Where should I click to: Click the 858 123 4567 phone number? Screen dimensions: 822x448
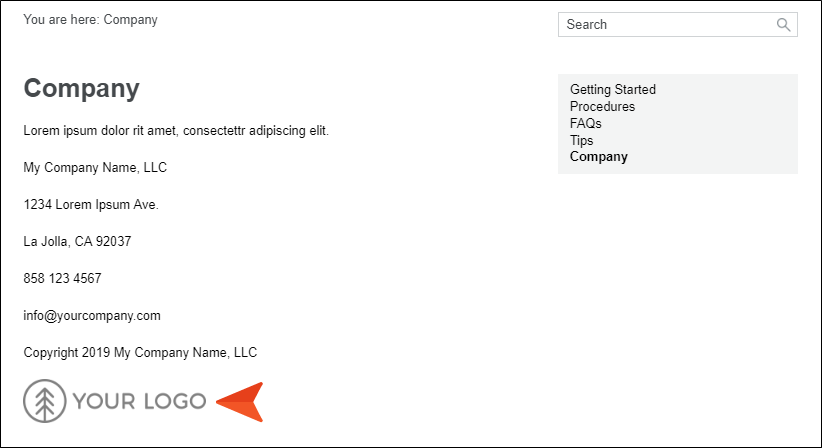point(62,278)
